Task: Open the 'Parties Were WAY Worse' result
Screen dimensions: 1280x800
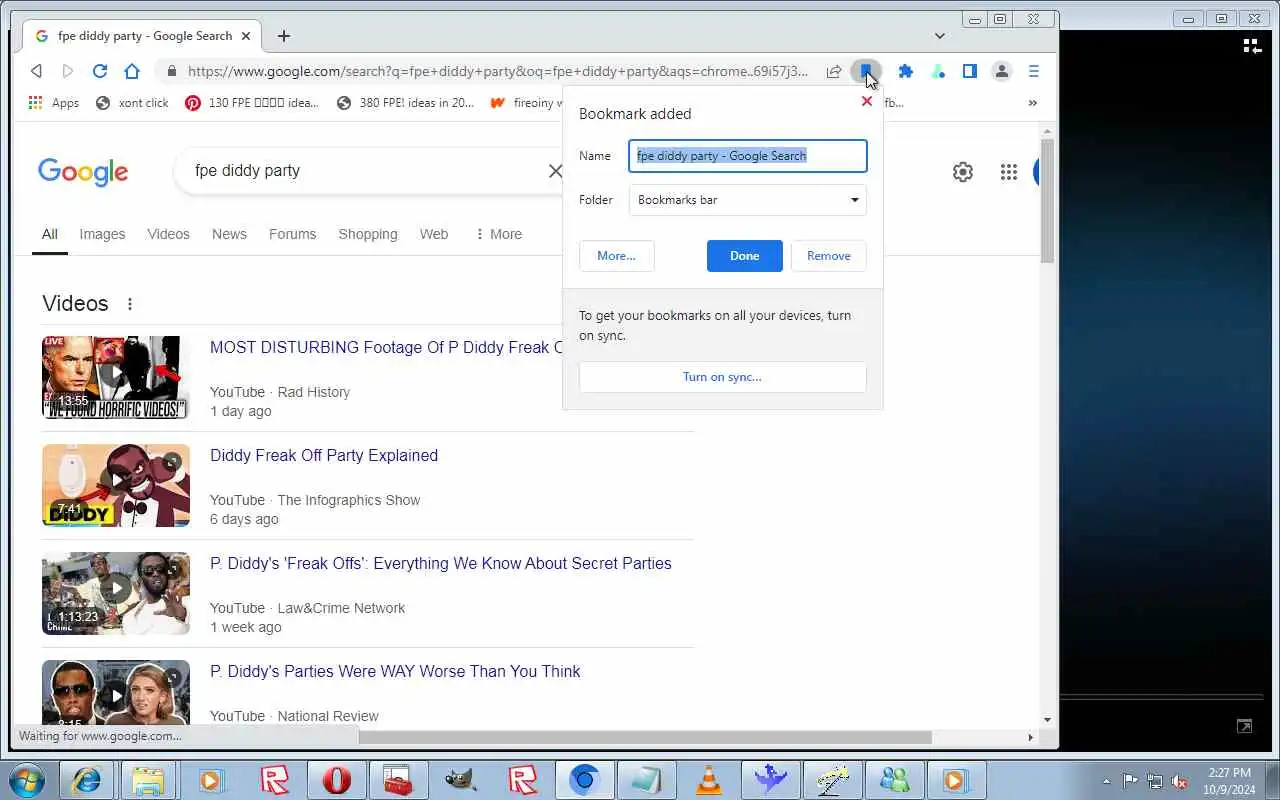Action: 395,672
